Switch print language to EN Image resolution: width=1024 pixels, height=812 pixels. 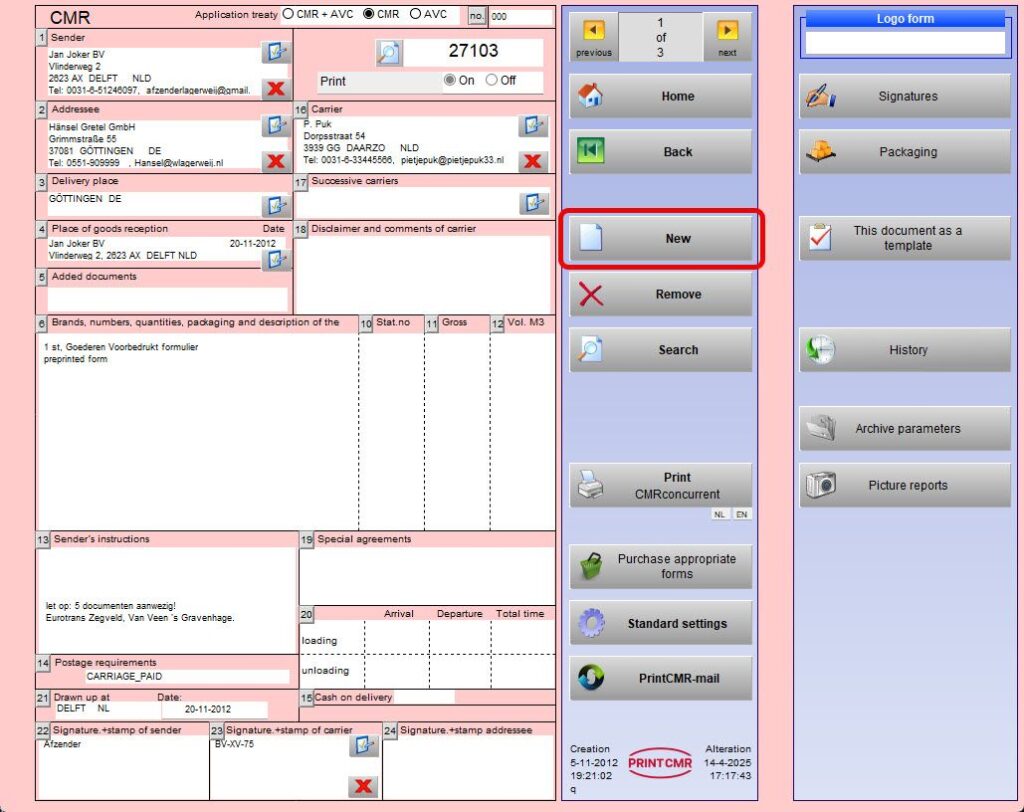tap(741, 514)
